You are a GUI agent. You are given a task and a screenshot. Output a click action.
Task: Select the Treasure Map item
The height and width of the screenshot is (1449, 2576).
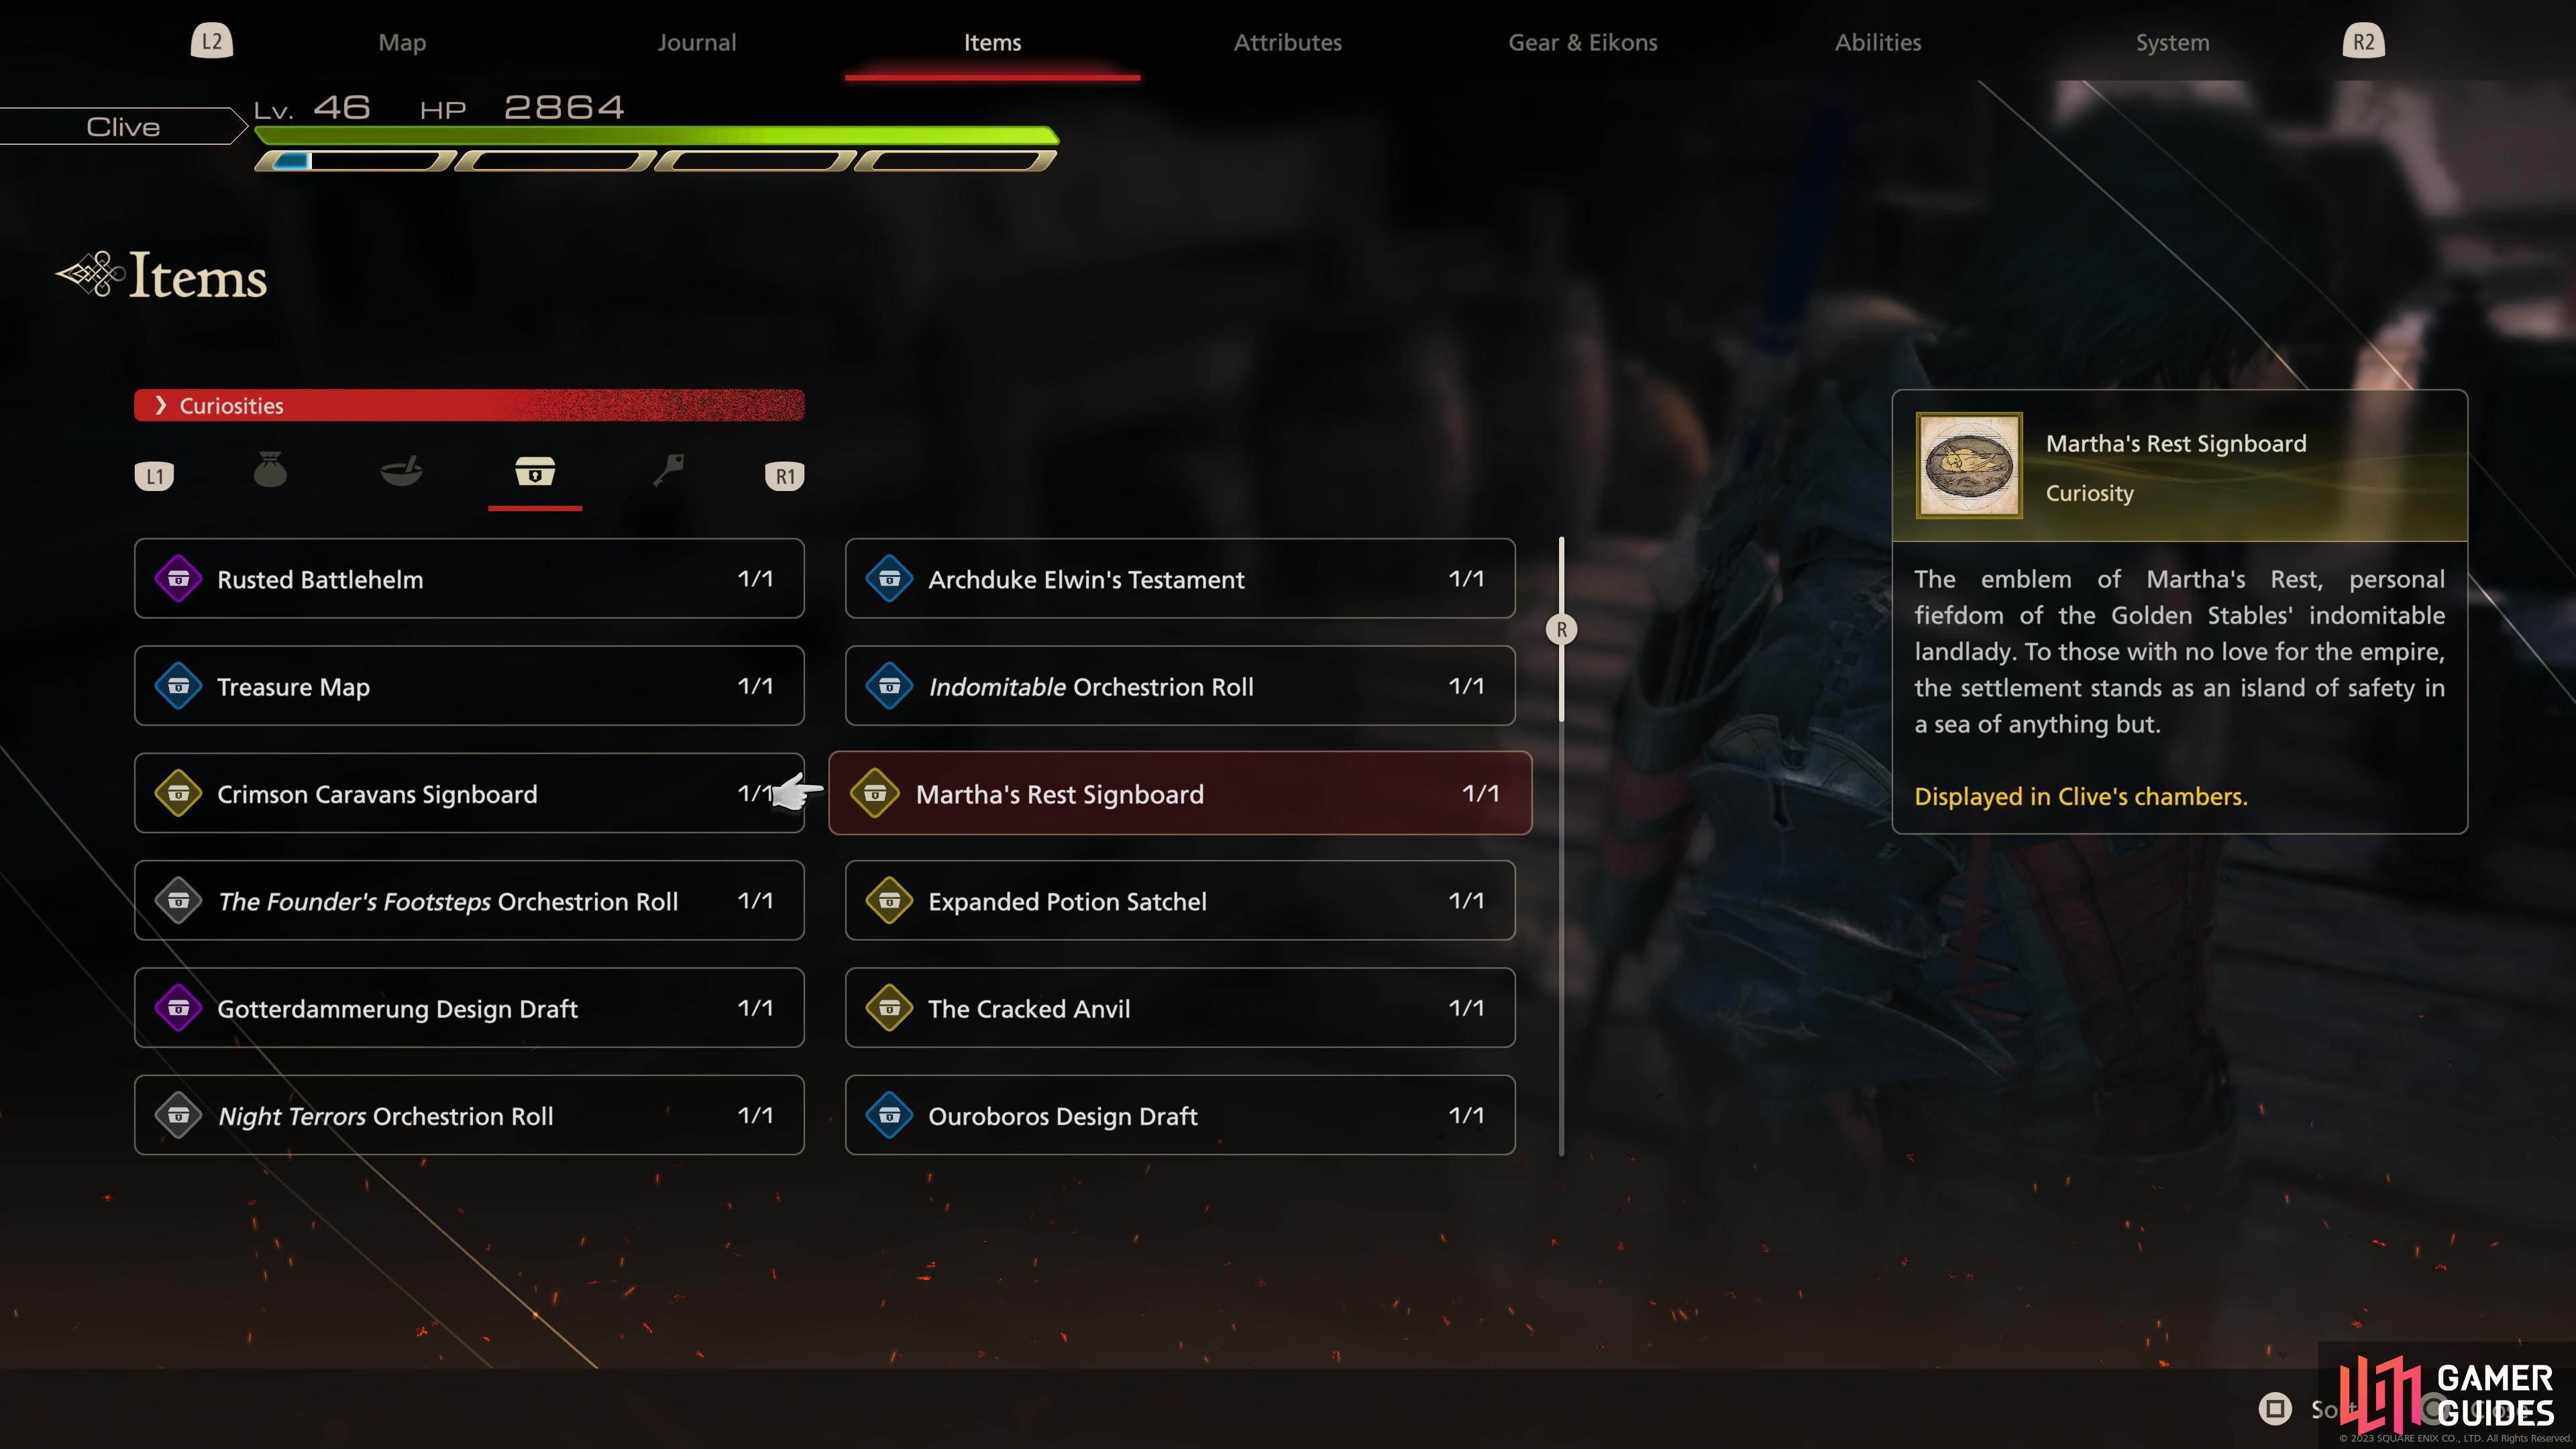(469, 686)
